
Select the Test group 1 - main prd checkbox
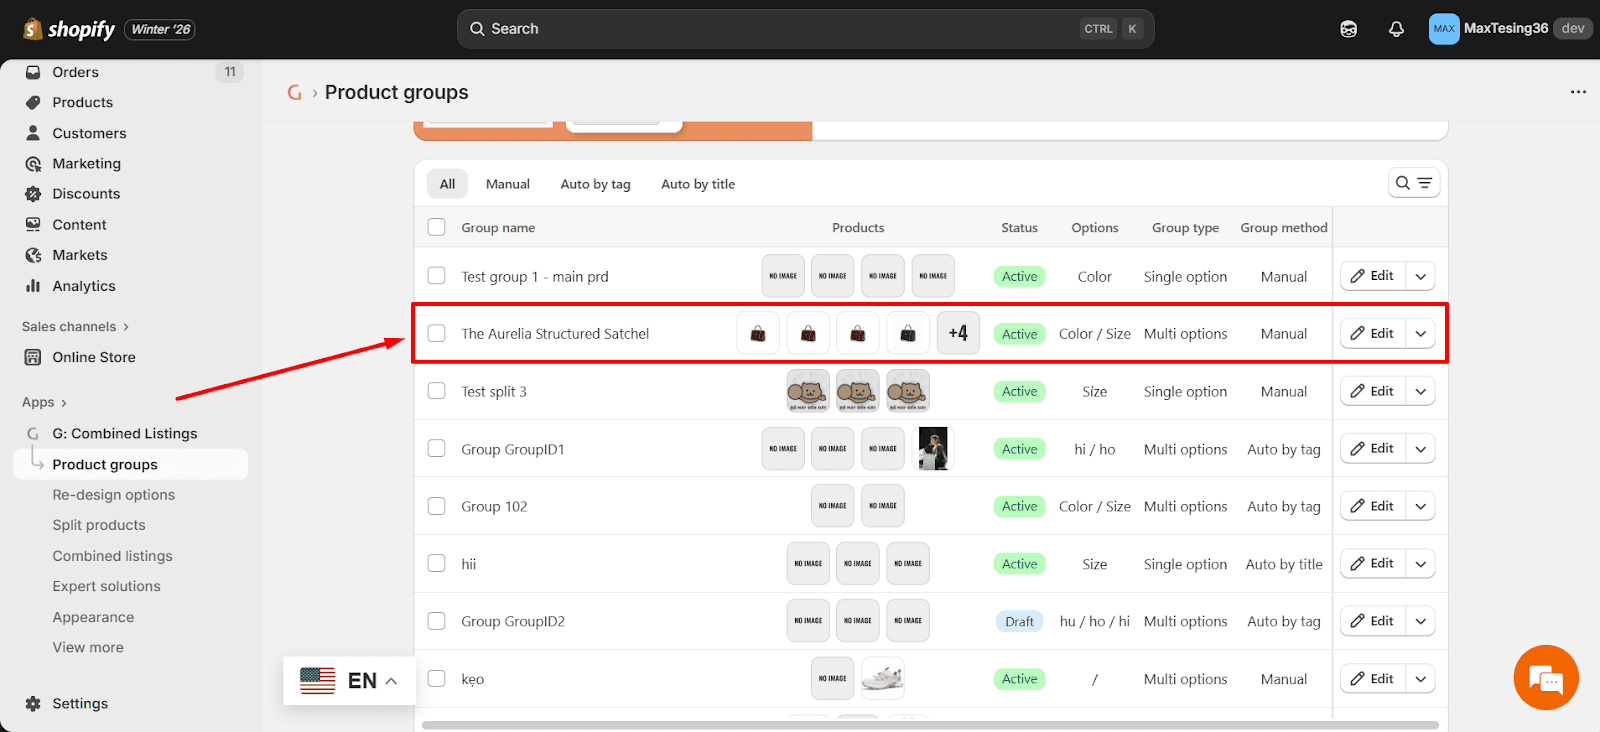437,275
